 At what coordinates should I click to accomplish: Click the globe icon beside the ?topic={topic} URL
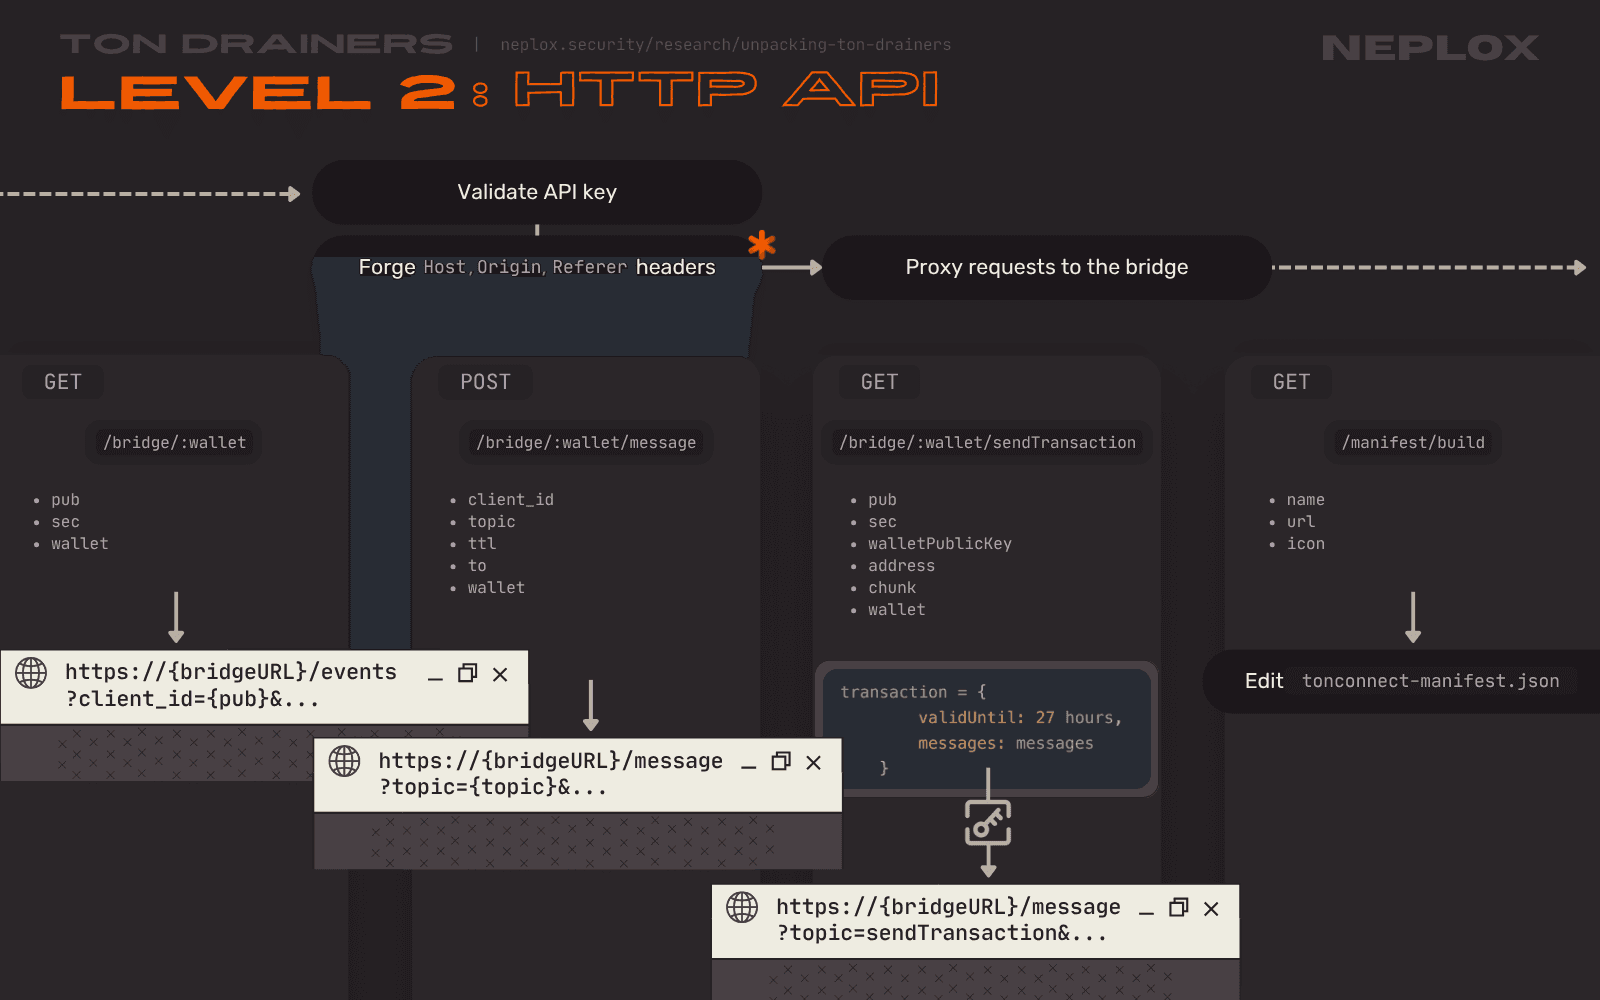coord(344,761)
